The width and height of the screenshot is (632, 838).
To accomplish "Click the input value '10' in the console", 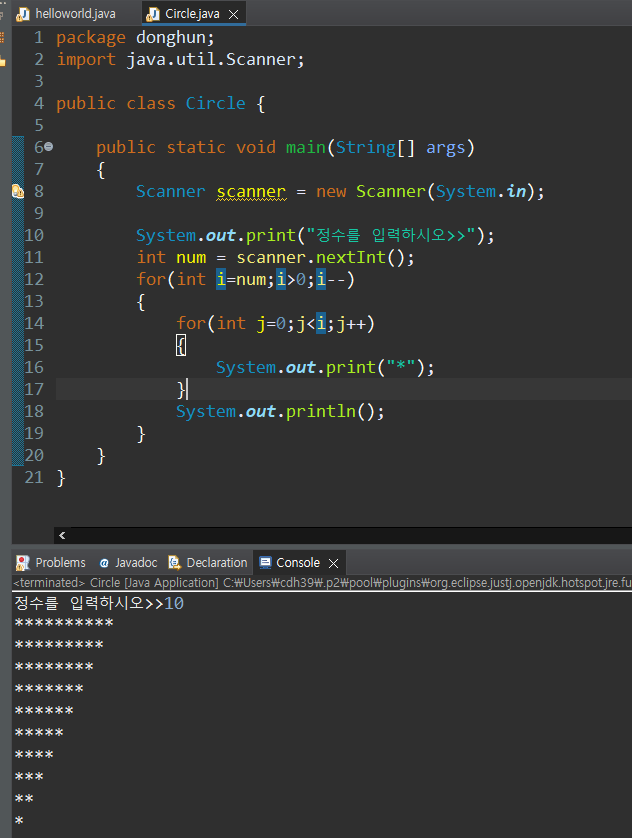I will pos(174,603).
